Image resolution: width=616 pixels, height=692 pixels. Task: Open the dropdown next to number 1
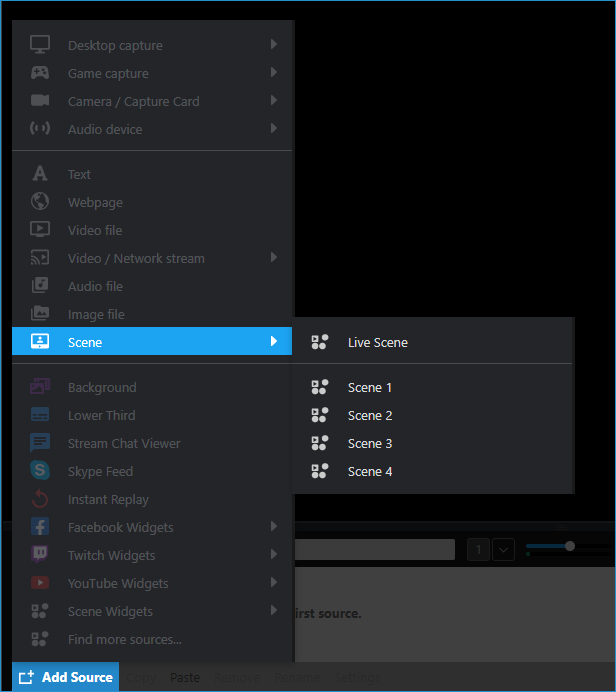[x=503, y=550]
